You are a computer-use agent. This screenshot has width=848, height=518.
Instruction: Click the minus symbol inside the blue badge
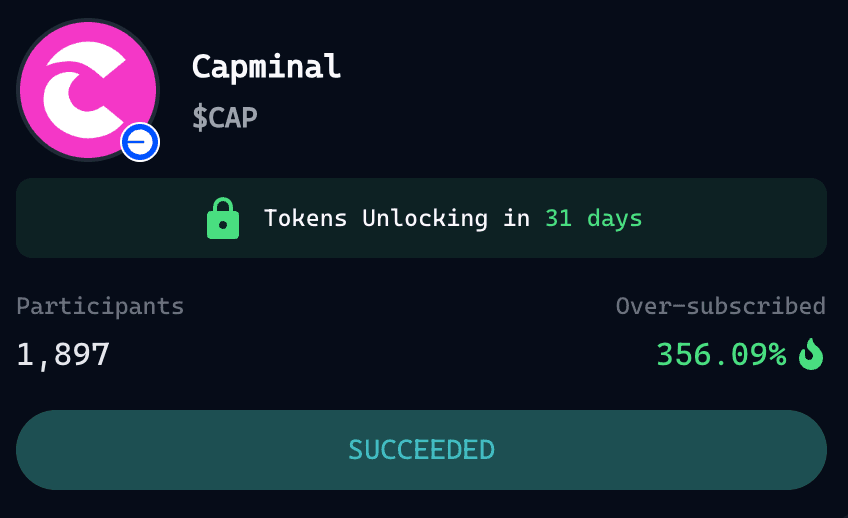140,142
